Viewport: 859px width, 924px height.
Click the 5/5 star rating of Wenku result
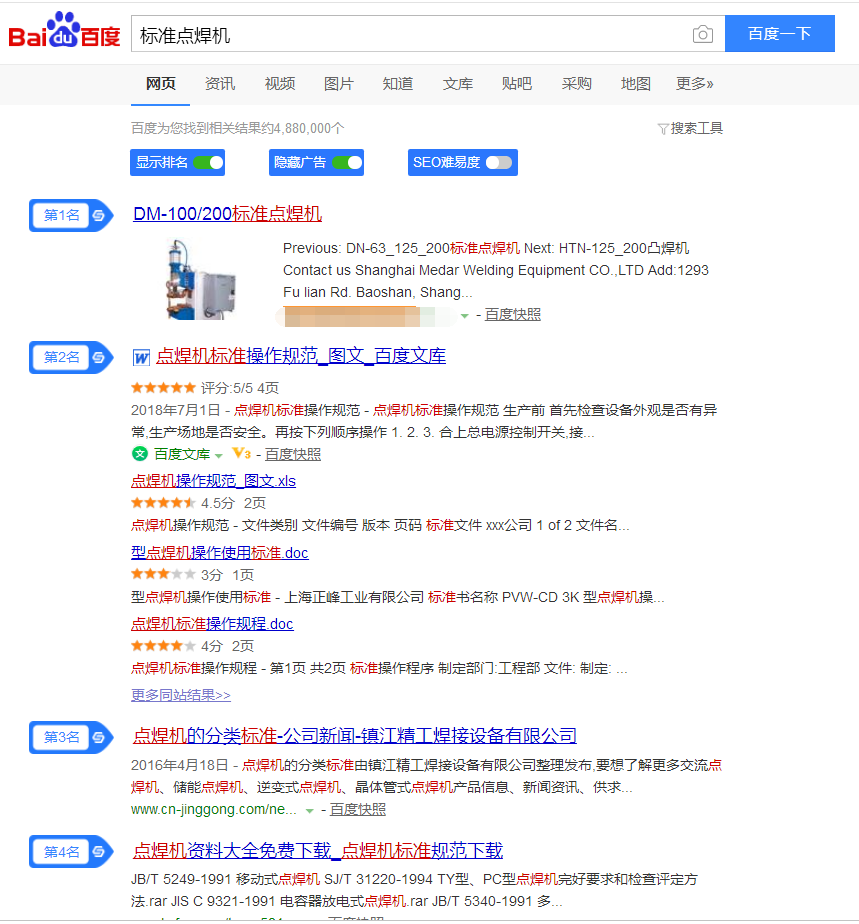pos(163,388)
